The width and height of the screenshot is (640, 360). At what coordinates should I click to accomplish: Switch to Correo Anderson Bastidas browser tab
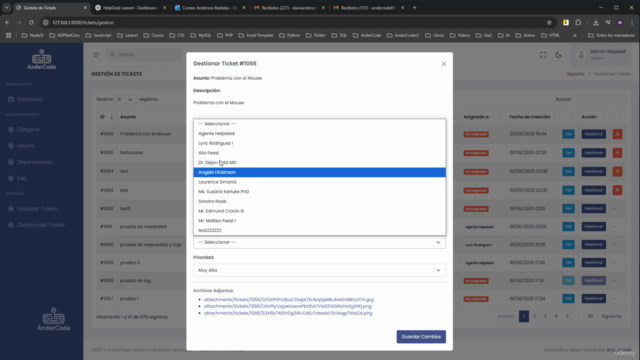click(x=210, y=8)
